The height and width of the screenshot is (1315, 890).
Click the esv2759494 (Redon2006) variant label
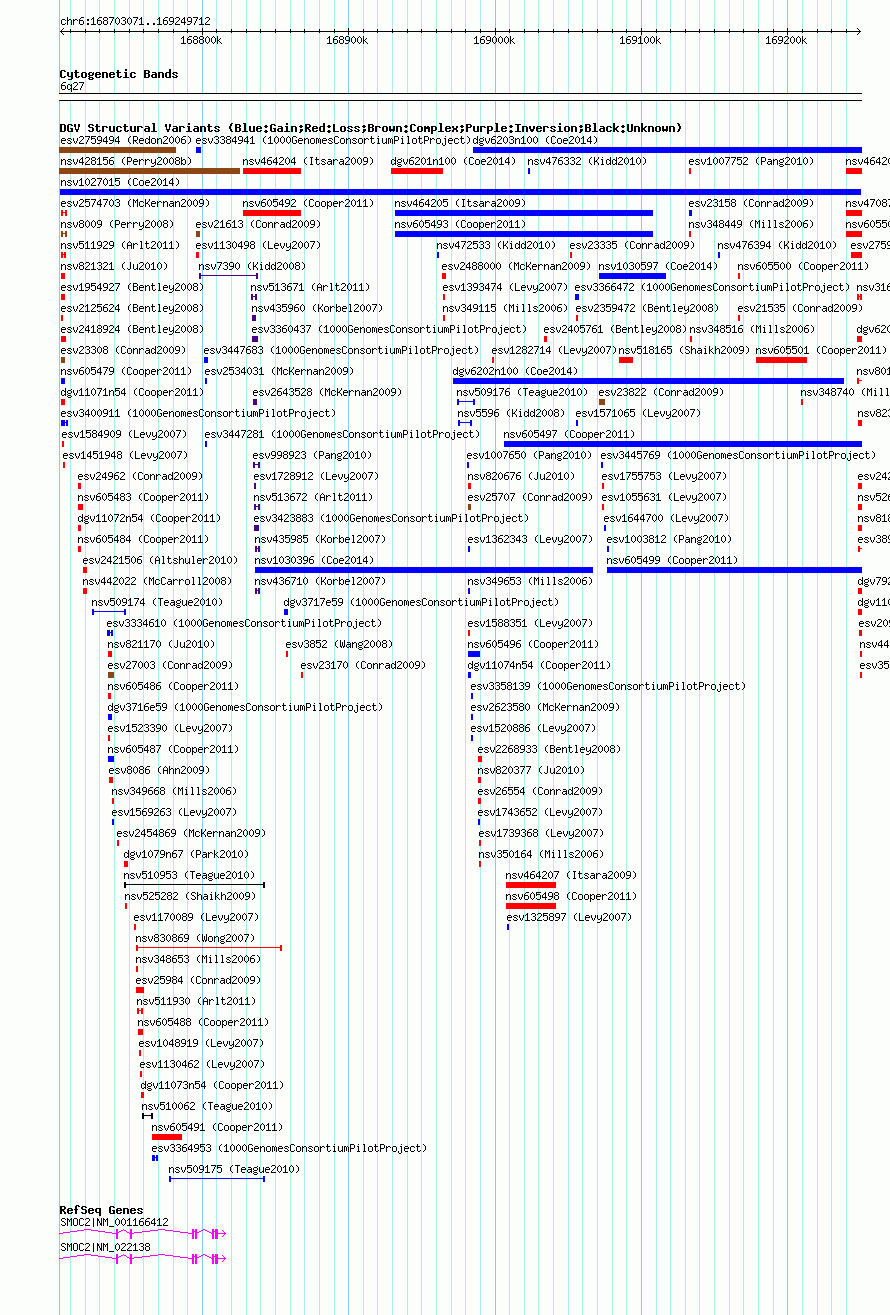(125, 140)
